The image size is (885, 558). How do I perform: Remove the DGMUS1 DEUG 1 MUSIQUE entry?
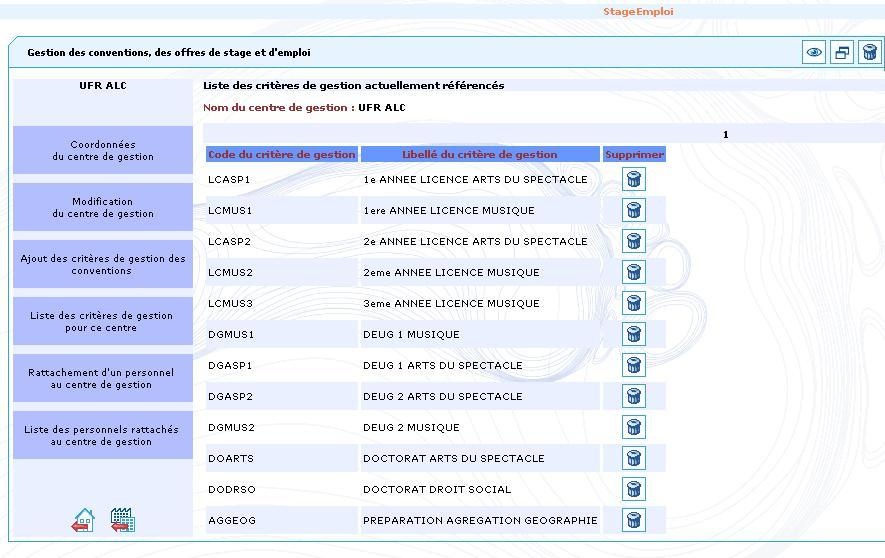click(633, 334)
